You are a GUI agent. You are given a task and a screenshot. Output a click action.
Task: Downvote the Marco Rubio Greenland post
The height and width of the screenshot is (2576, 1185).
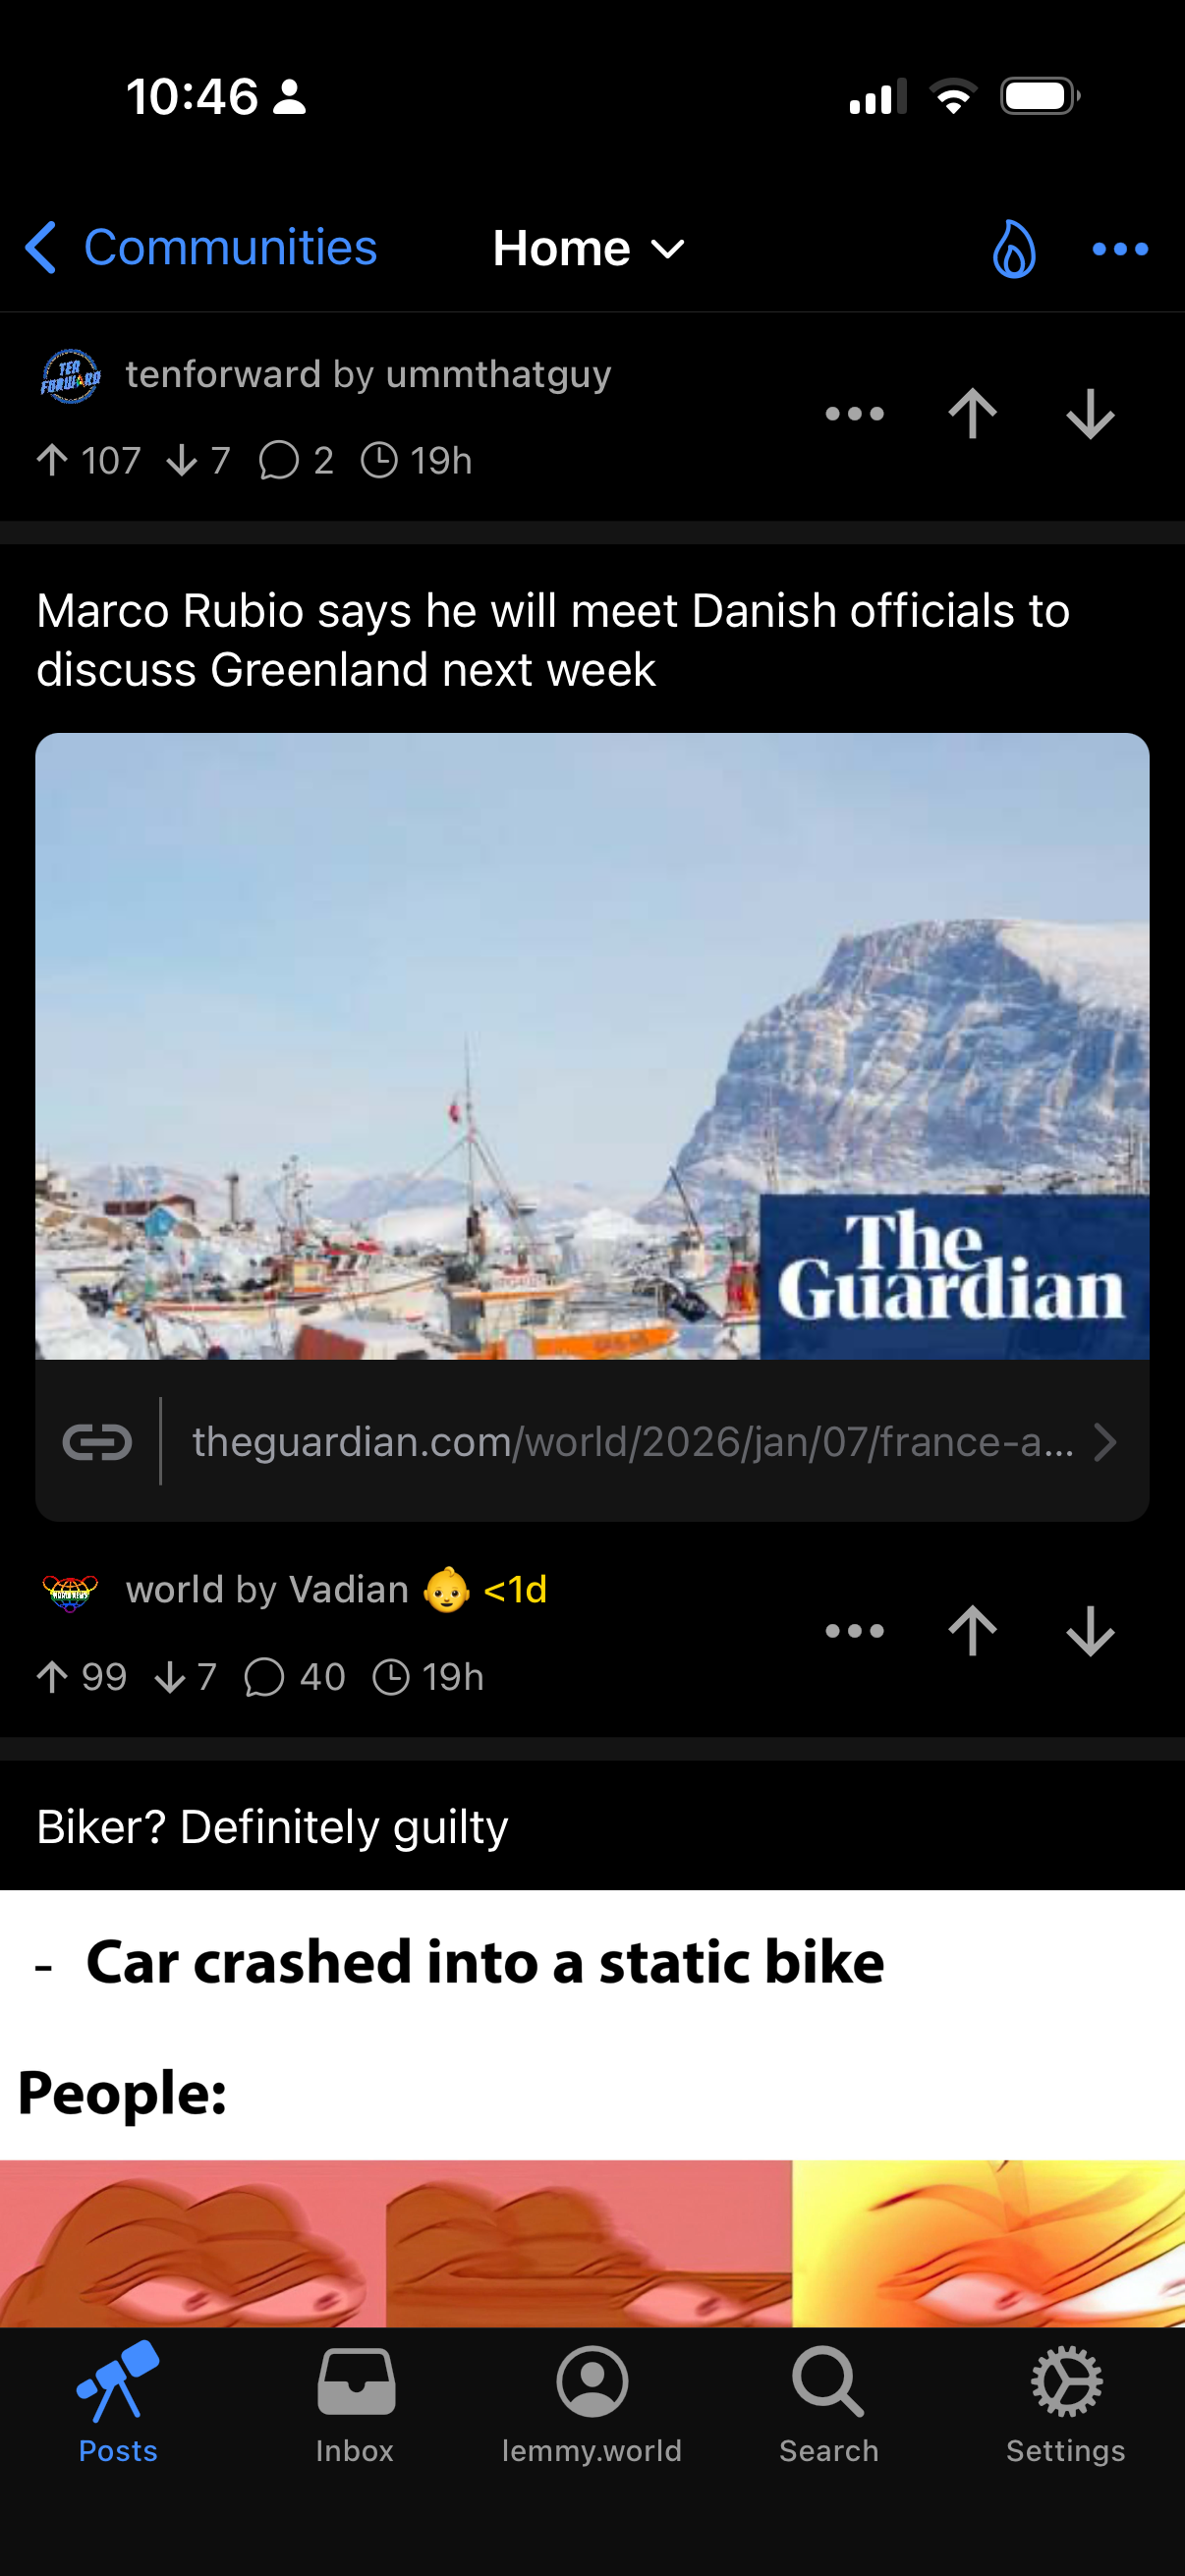click(x=1090, y=1630)
